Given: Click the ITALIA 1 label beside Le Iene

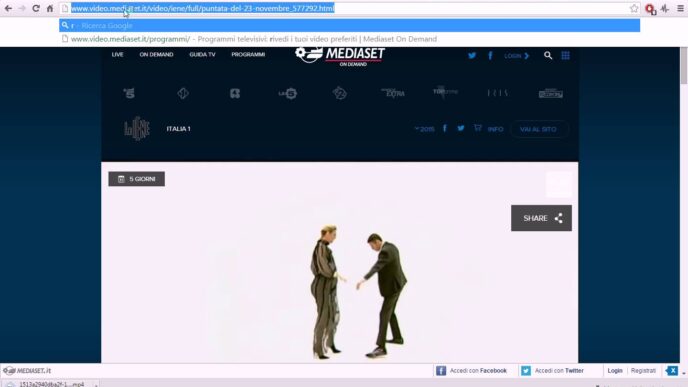Looking at the screenshot, I should click(x=179, y=129).
